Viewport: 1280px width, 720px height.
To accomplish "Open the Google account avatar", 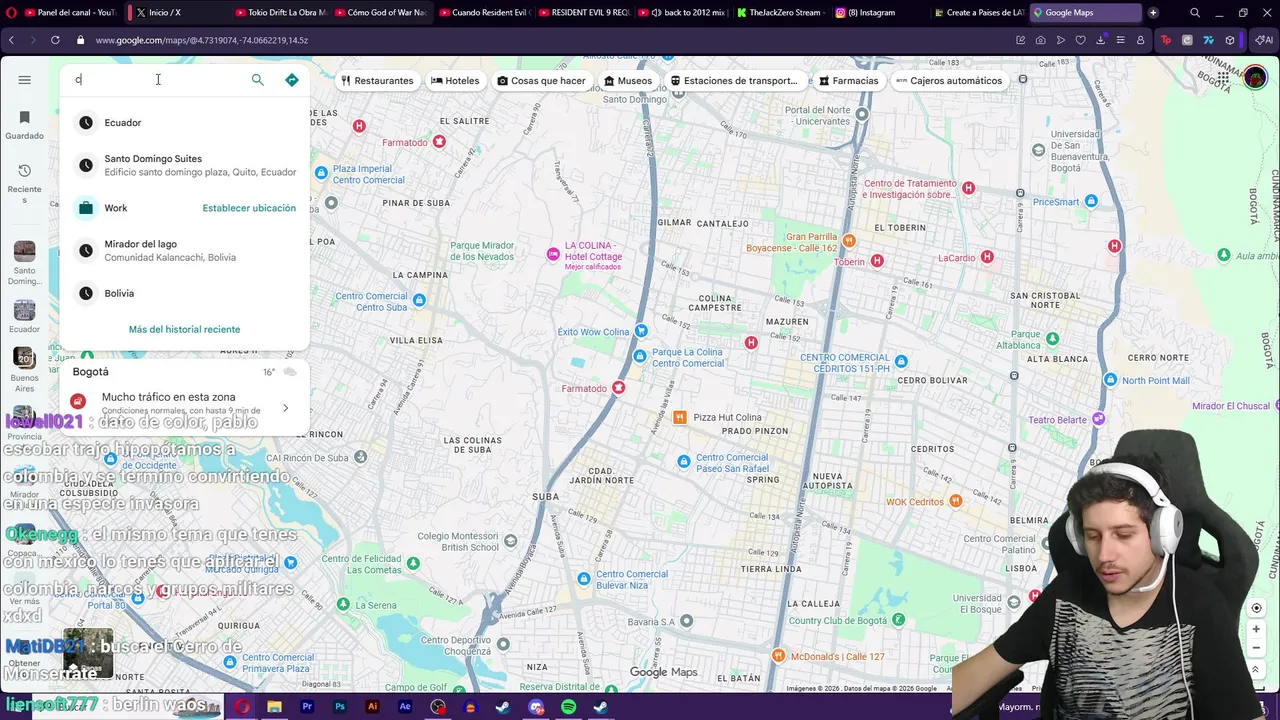I will 1255,79.
